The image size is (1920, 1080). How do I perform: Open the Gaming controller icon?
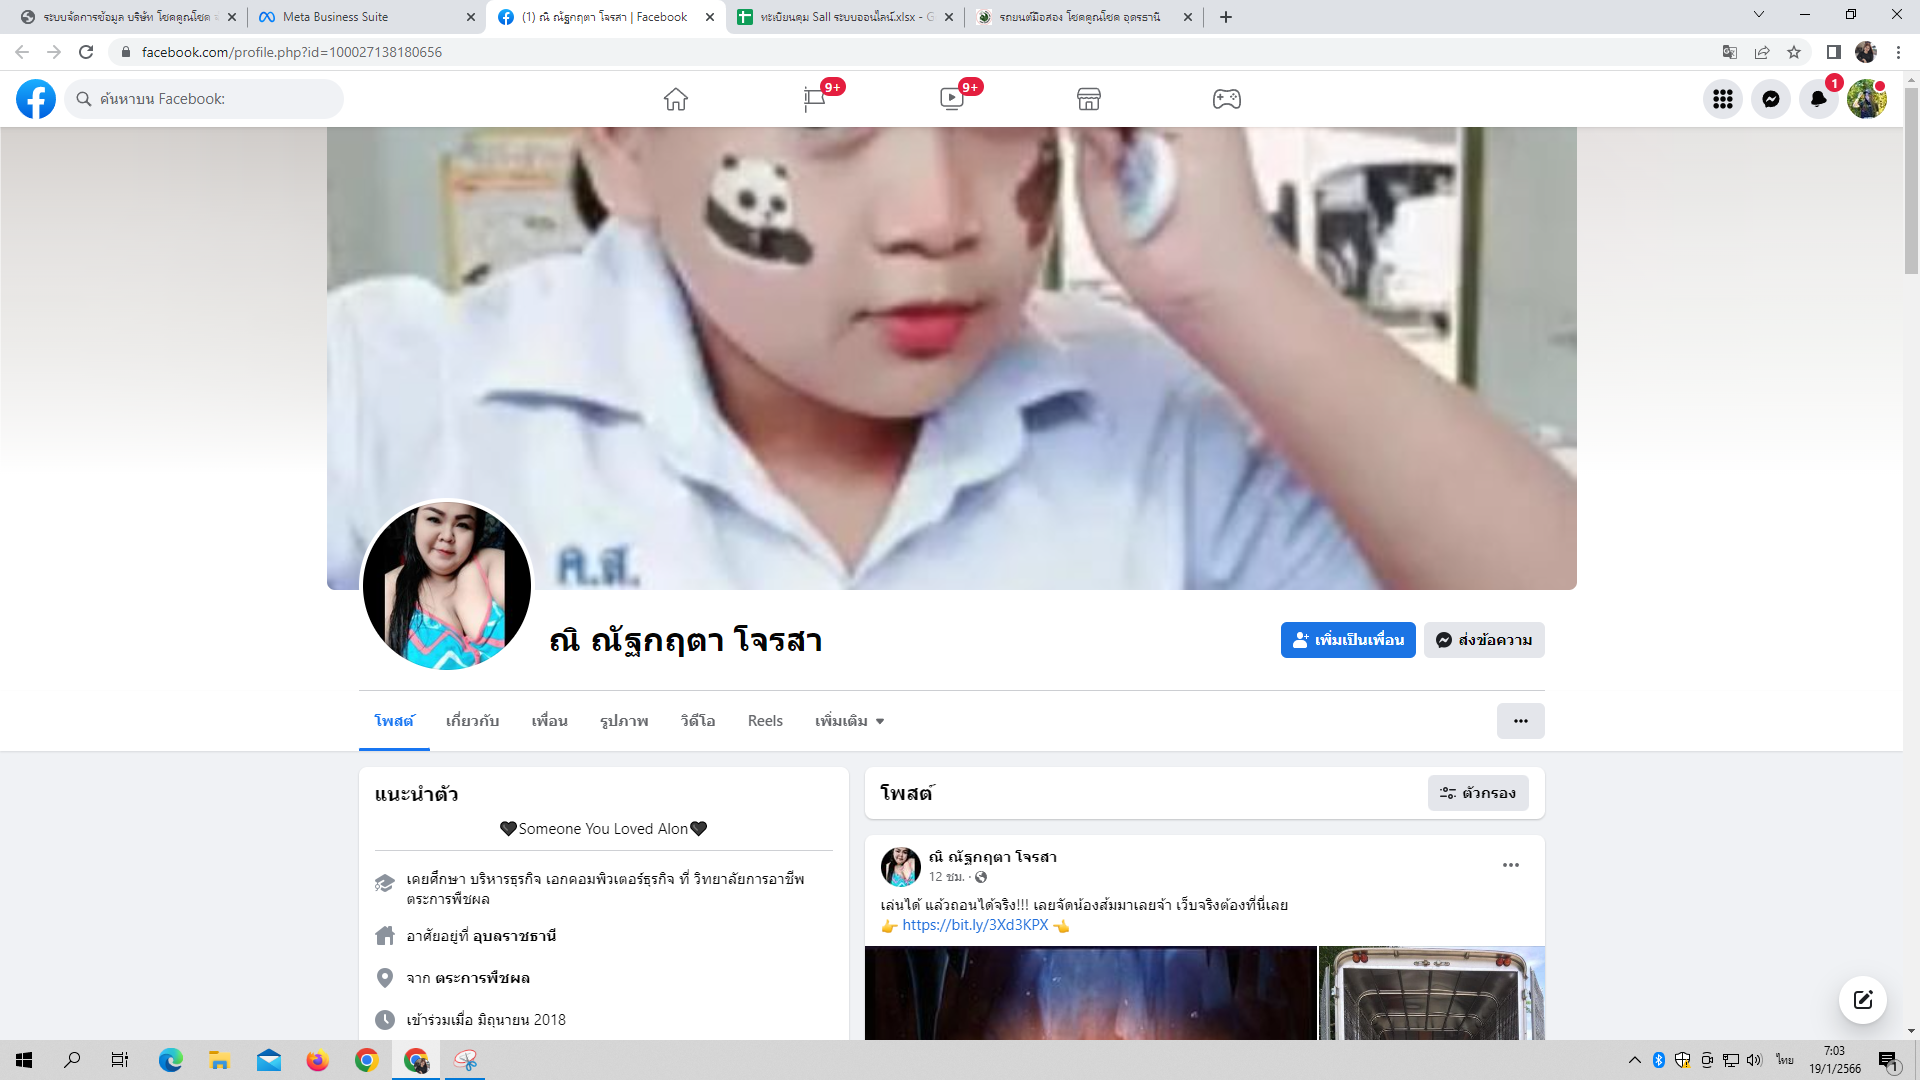pos(1227,99)
